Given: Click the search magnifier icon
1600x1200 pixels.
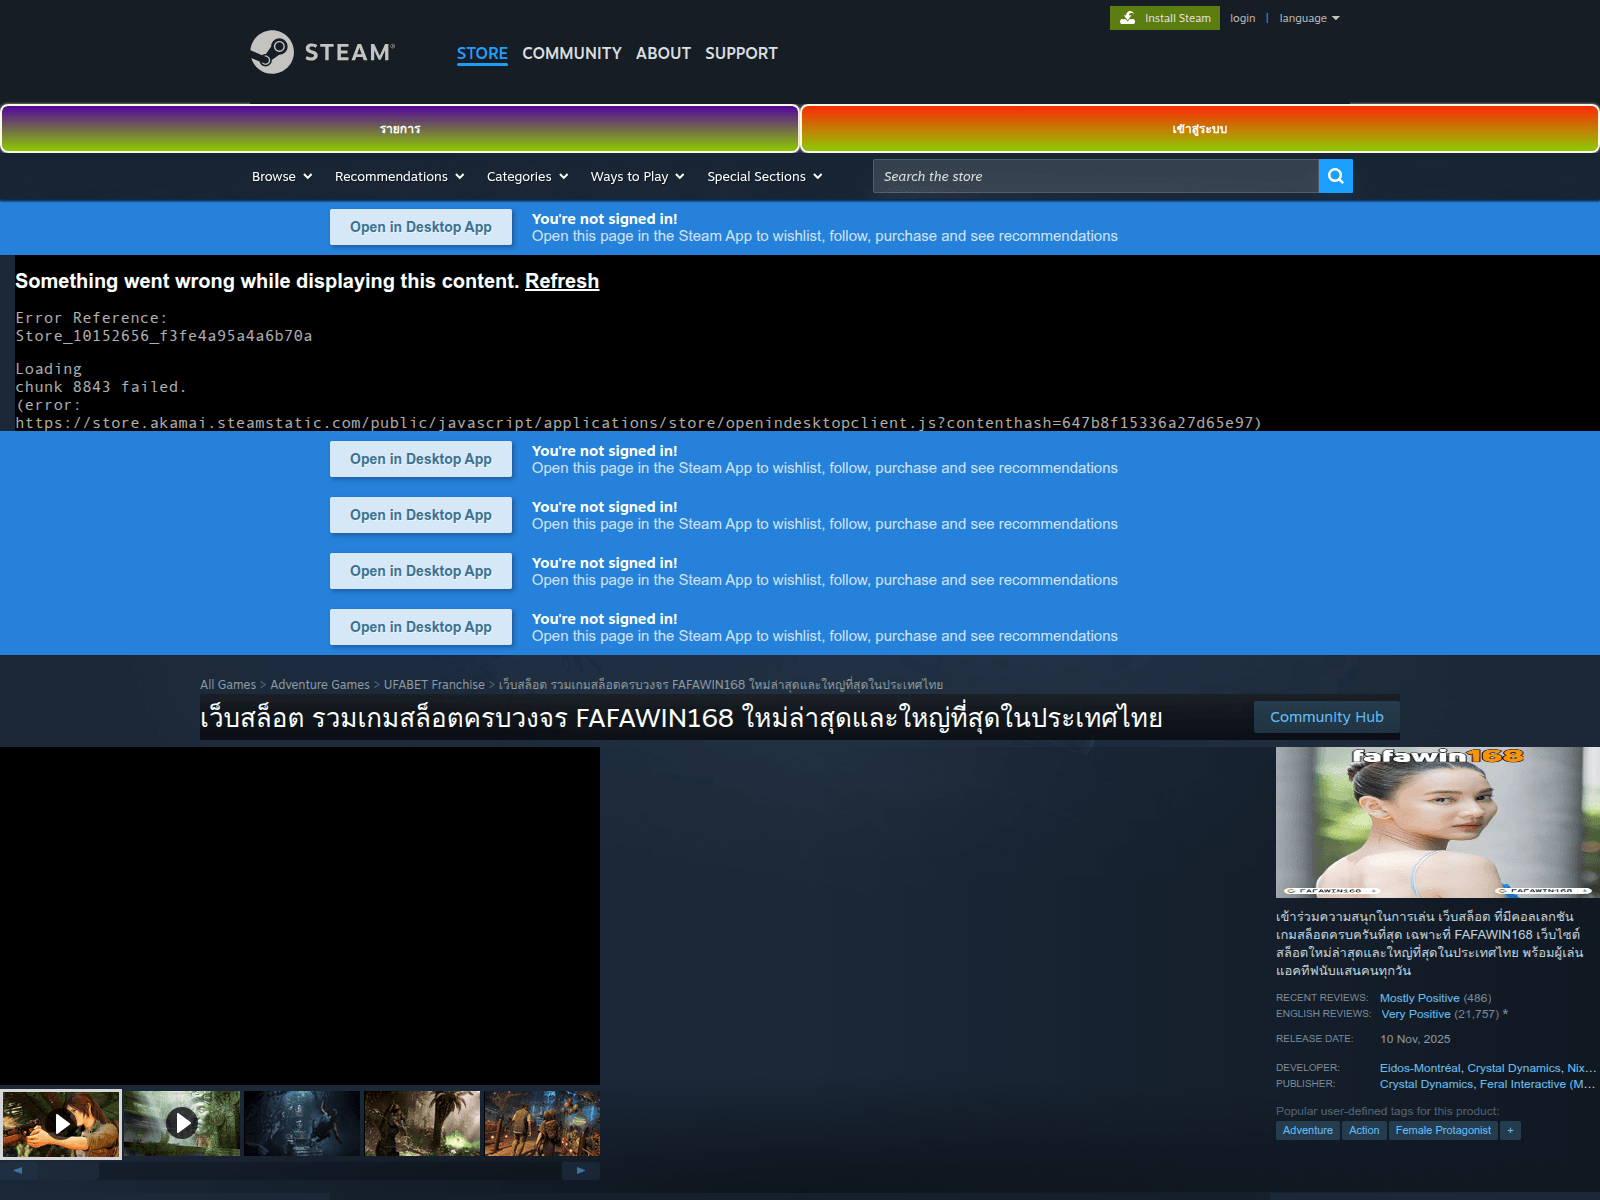Looking at the screenshot, I should point(1336,176).
